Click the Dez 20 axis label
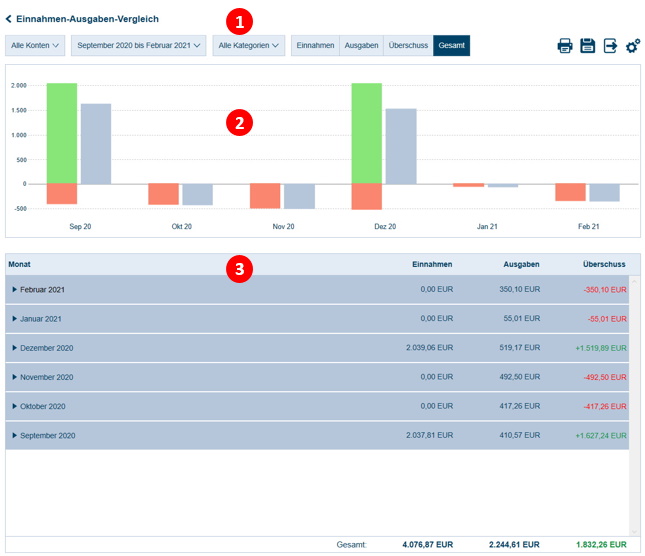 [x=385, y=227]
